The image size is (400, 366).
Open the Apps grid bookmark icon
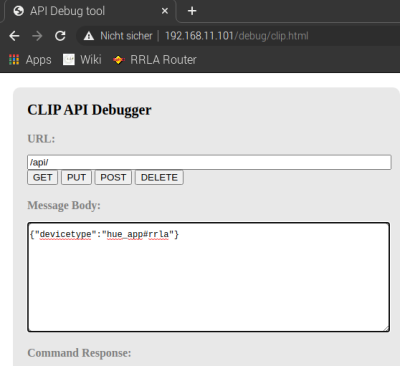14,60
